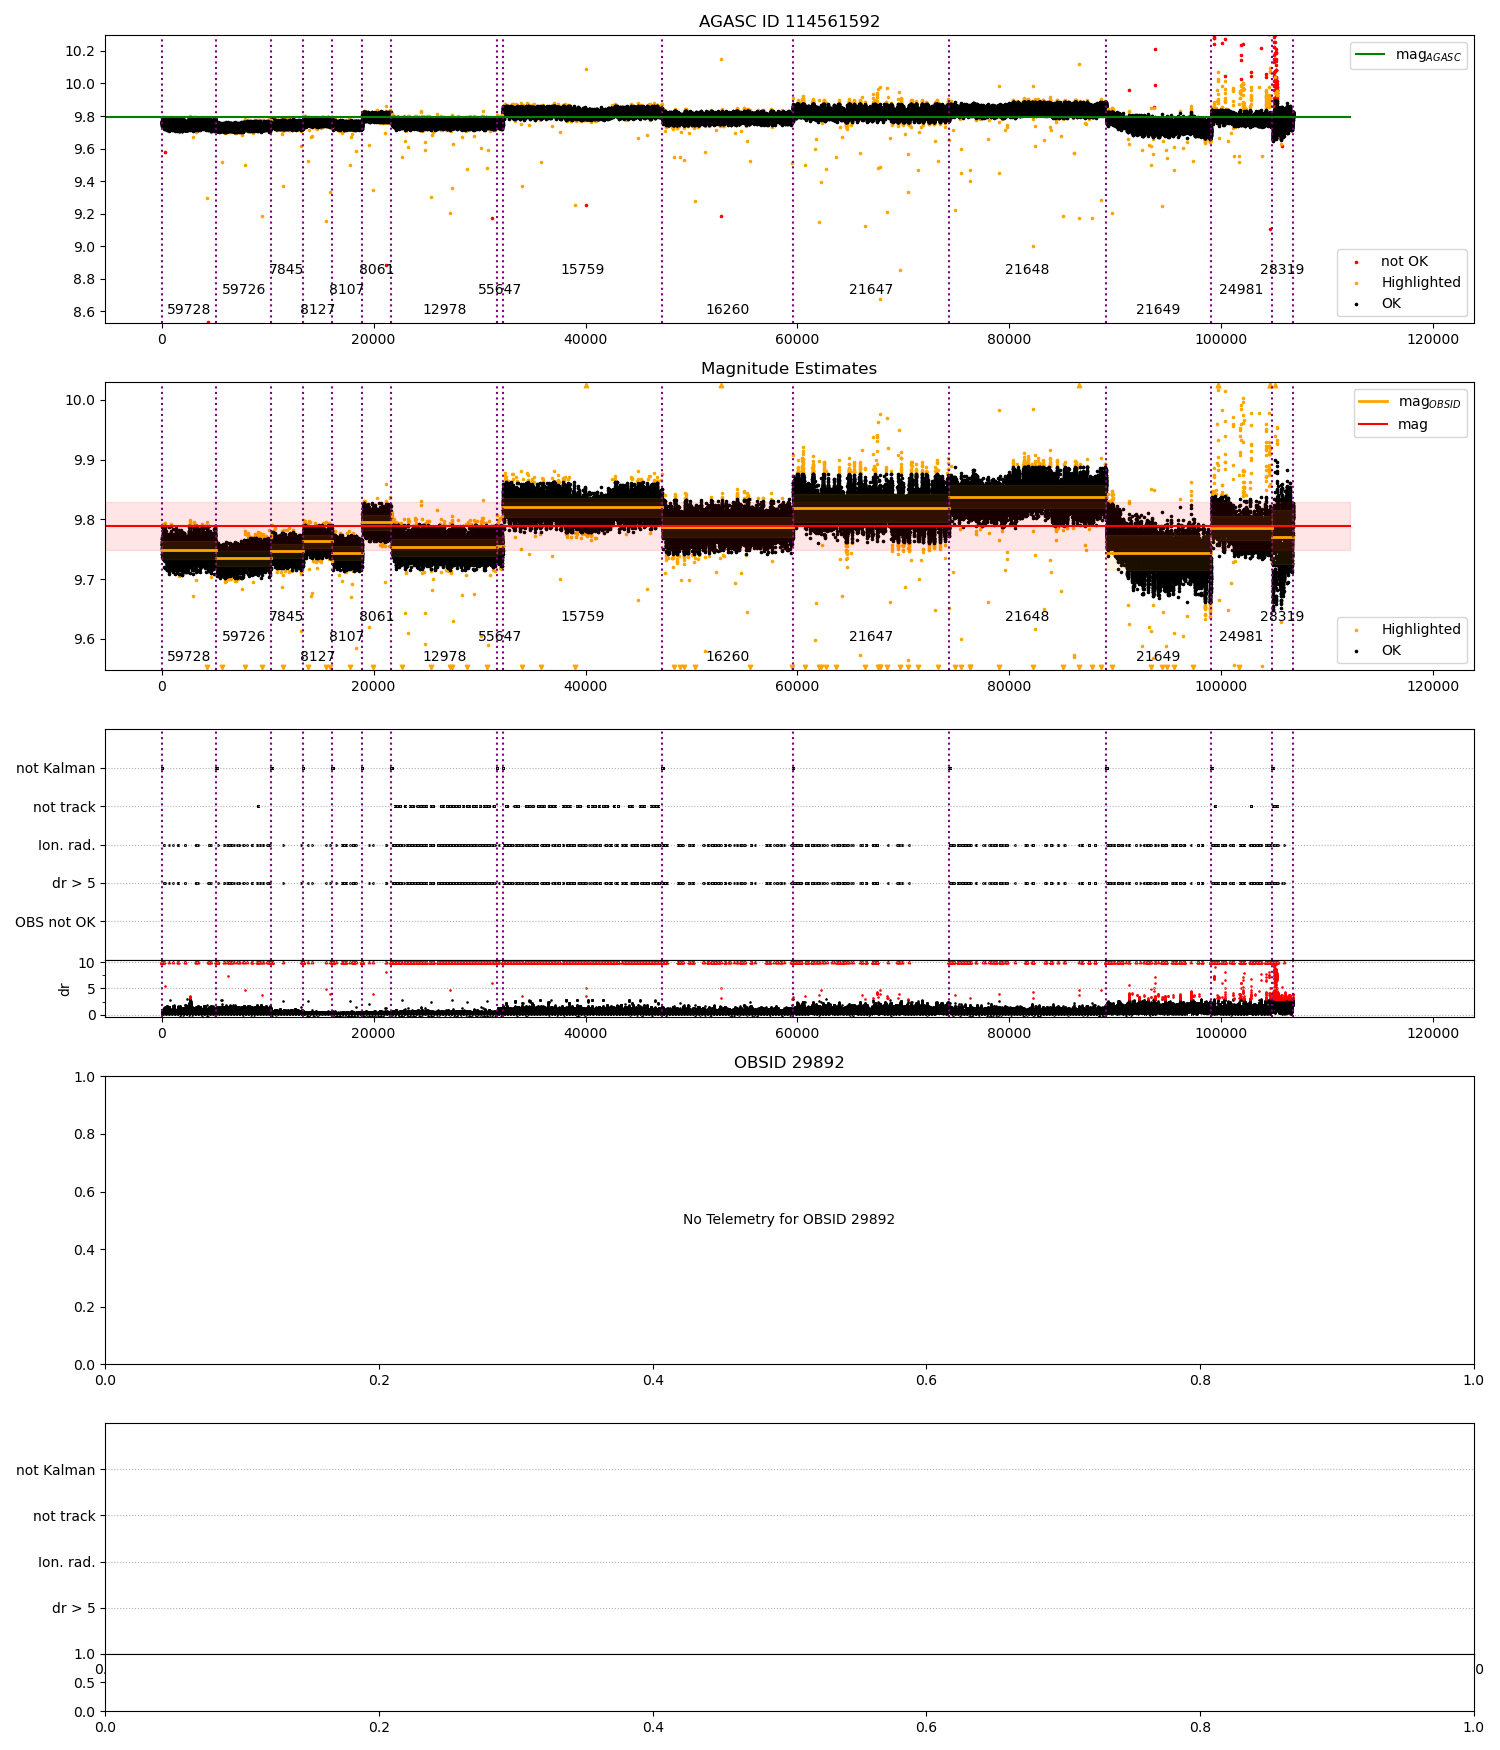Select OBSID label 59726 in the AGASC ID plot
Image resolution: width=1500 pixels, height=1750 pixels.
pos(244,290)
